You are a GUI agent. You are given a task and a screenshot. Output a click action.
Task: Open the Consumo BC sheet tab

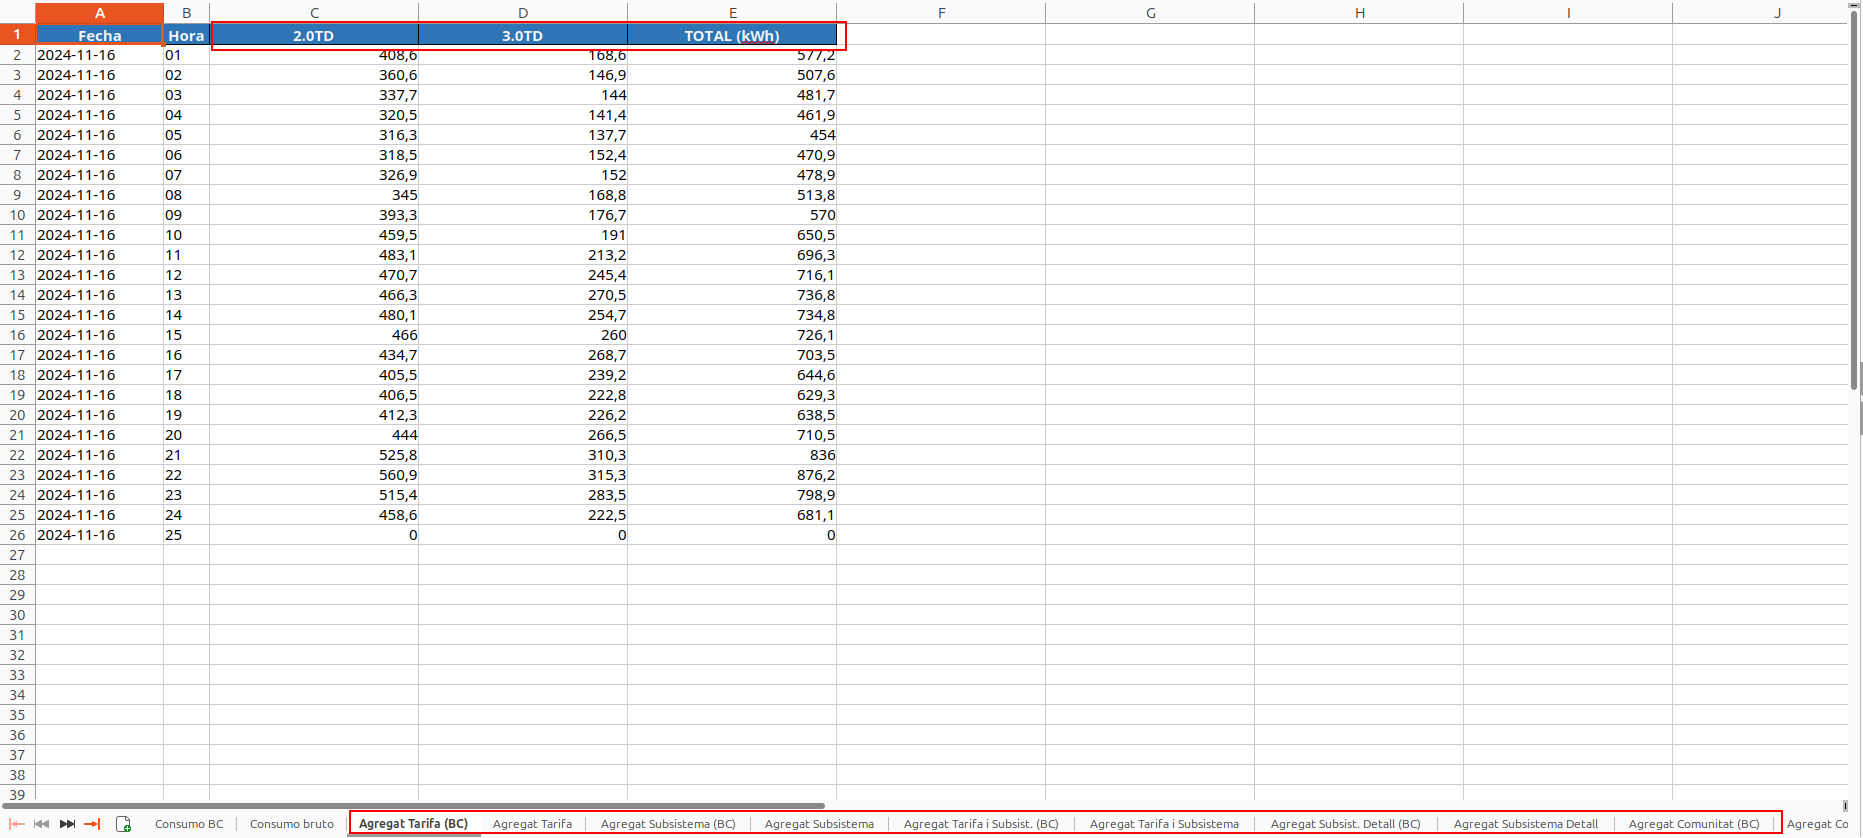[x=189, y=824]
